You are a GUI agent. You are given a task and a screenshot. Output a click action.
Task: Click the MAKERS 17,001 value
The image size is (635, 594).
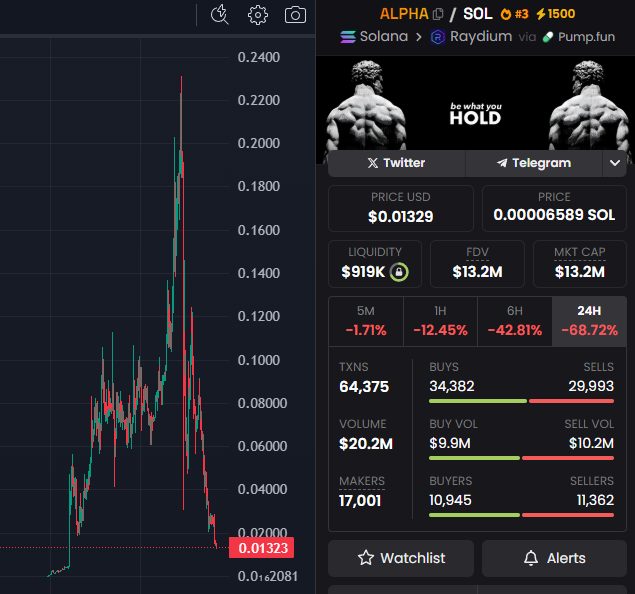pyautogui.click(x=360, y=501)
